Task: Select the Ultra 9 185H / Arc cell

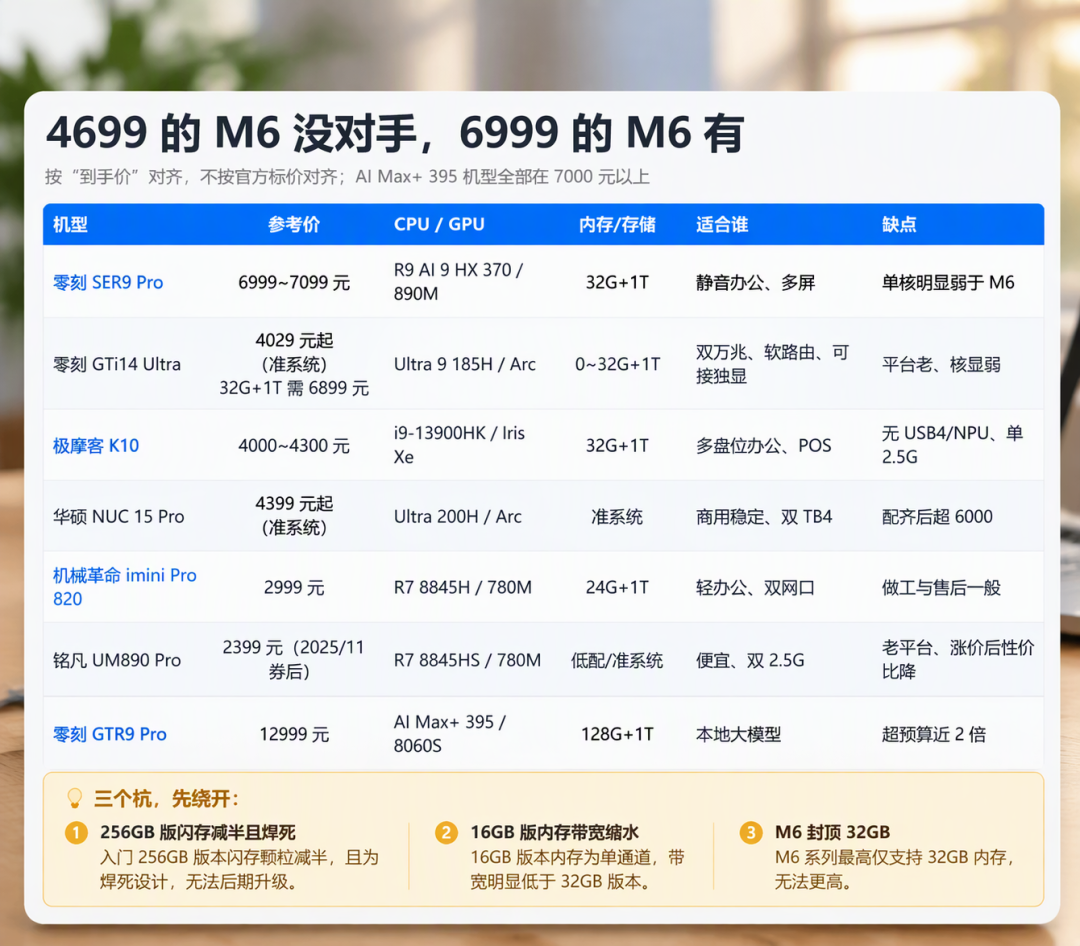Action: click(465, 364)
